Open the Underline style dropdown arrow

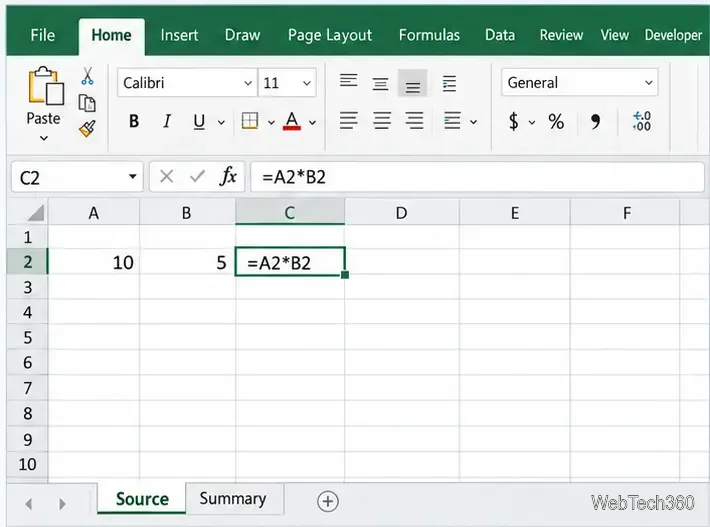tap(221, 122)
